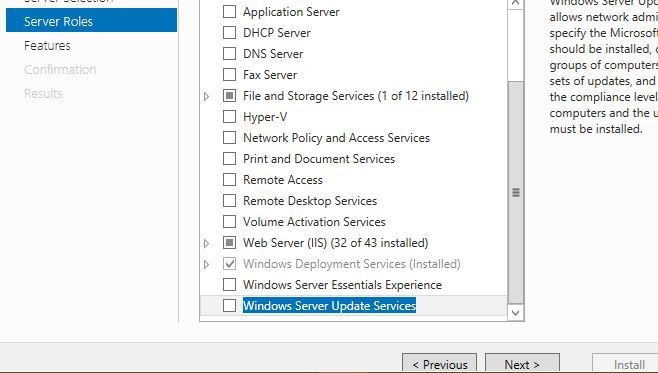Screen dimensions: 658x373
Task: Select the Fax Server checkbox
Action: (229, 75)
